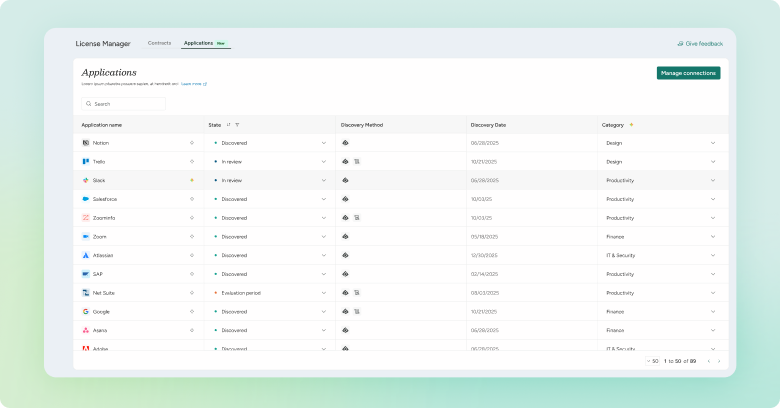The image size is (780, 408).
Task: Open the rows-per-page dropdown showing 50
Action: [652, 361]
